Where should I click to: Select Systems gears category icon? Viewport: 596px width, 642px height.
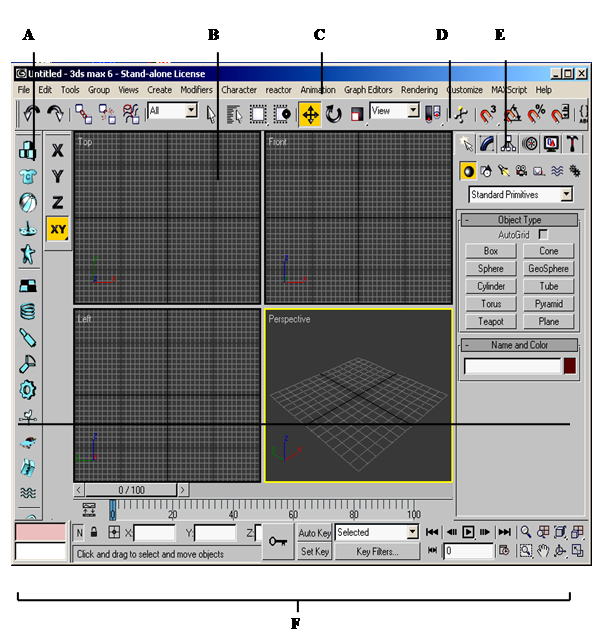[575, 171]
